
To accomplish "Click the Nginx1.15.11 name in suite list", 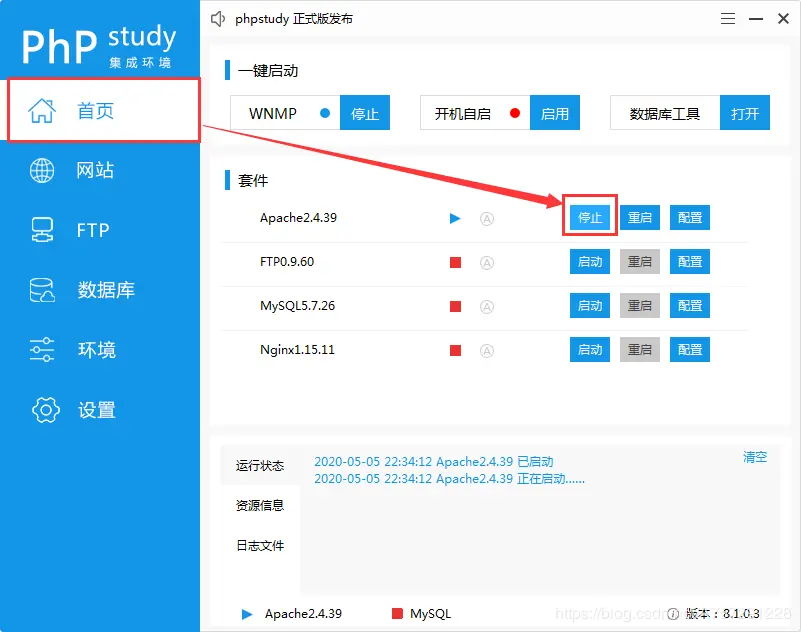I will point(297,349).
